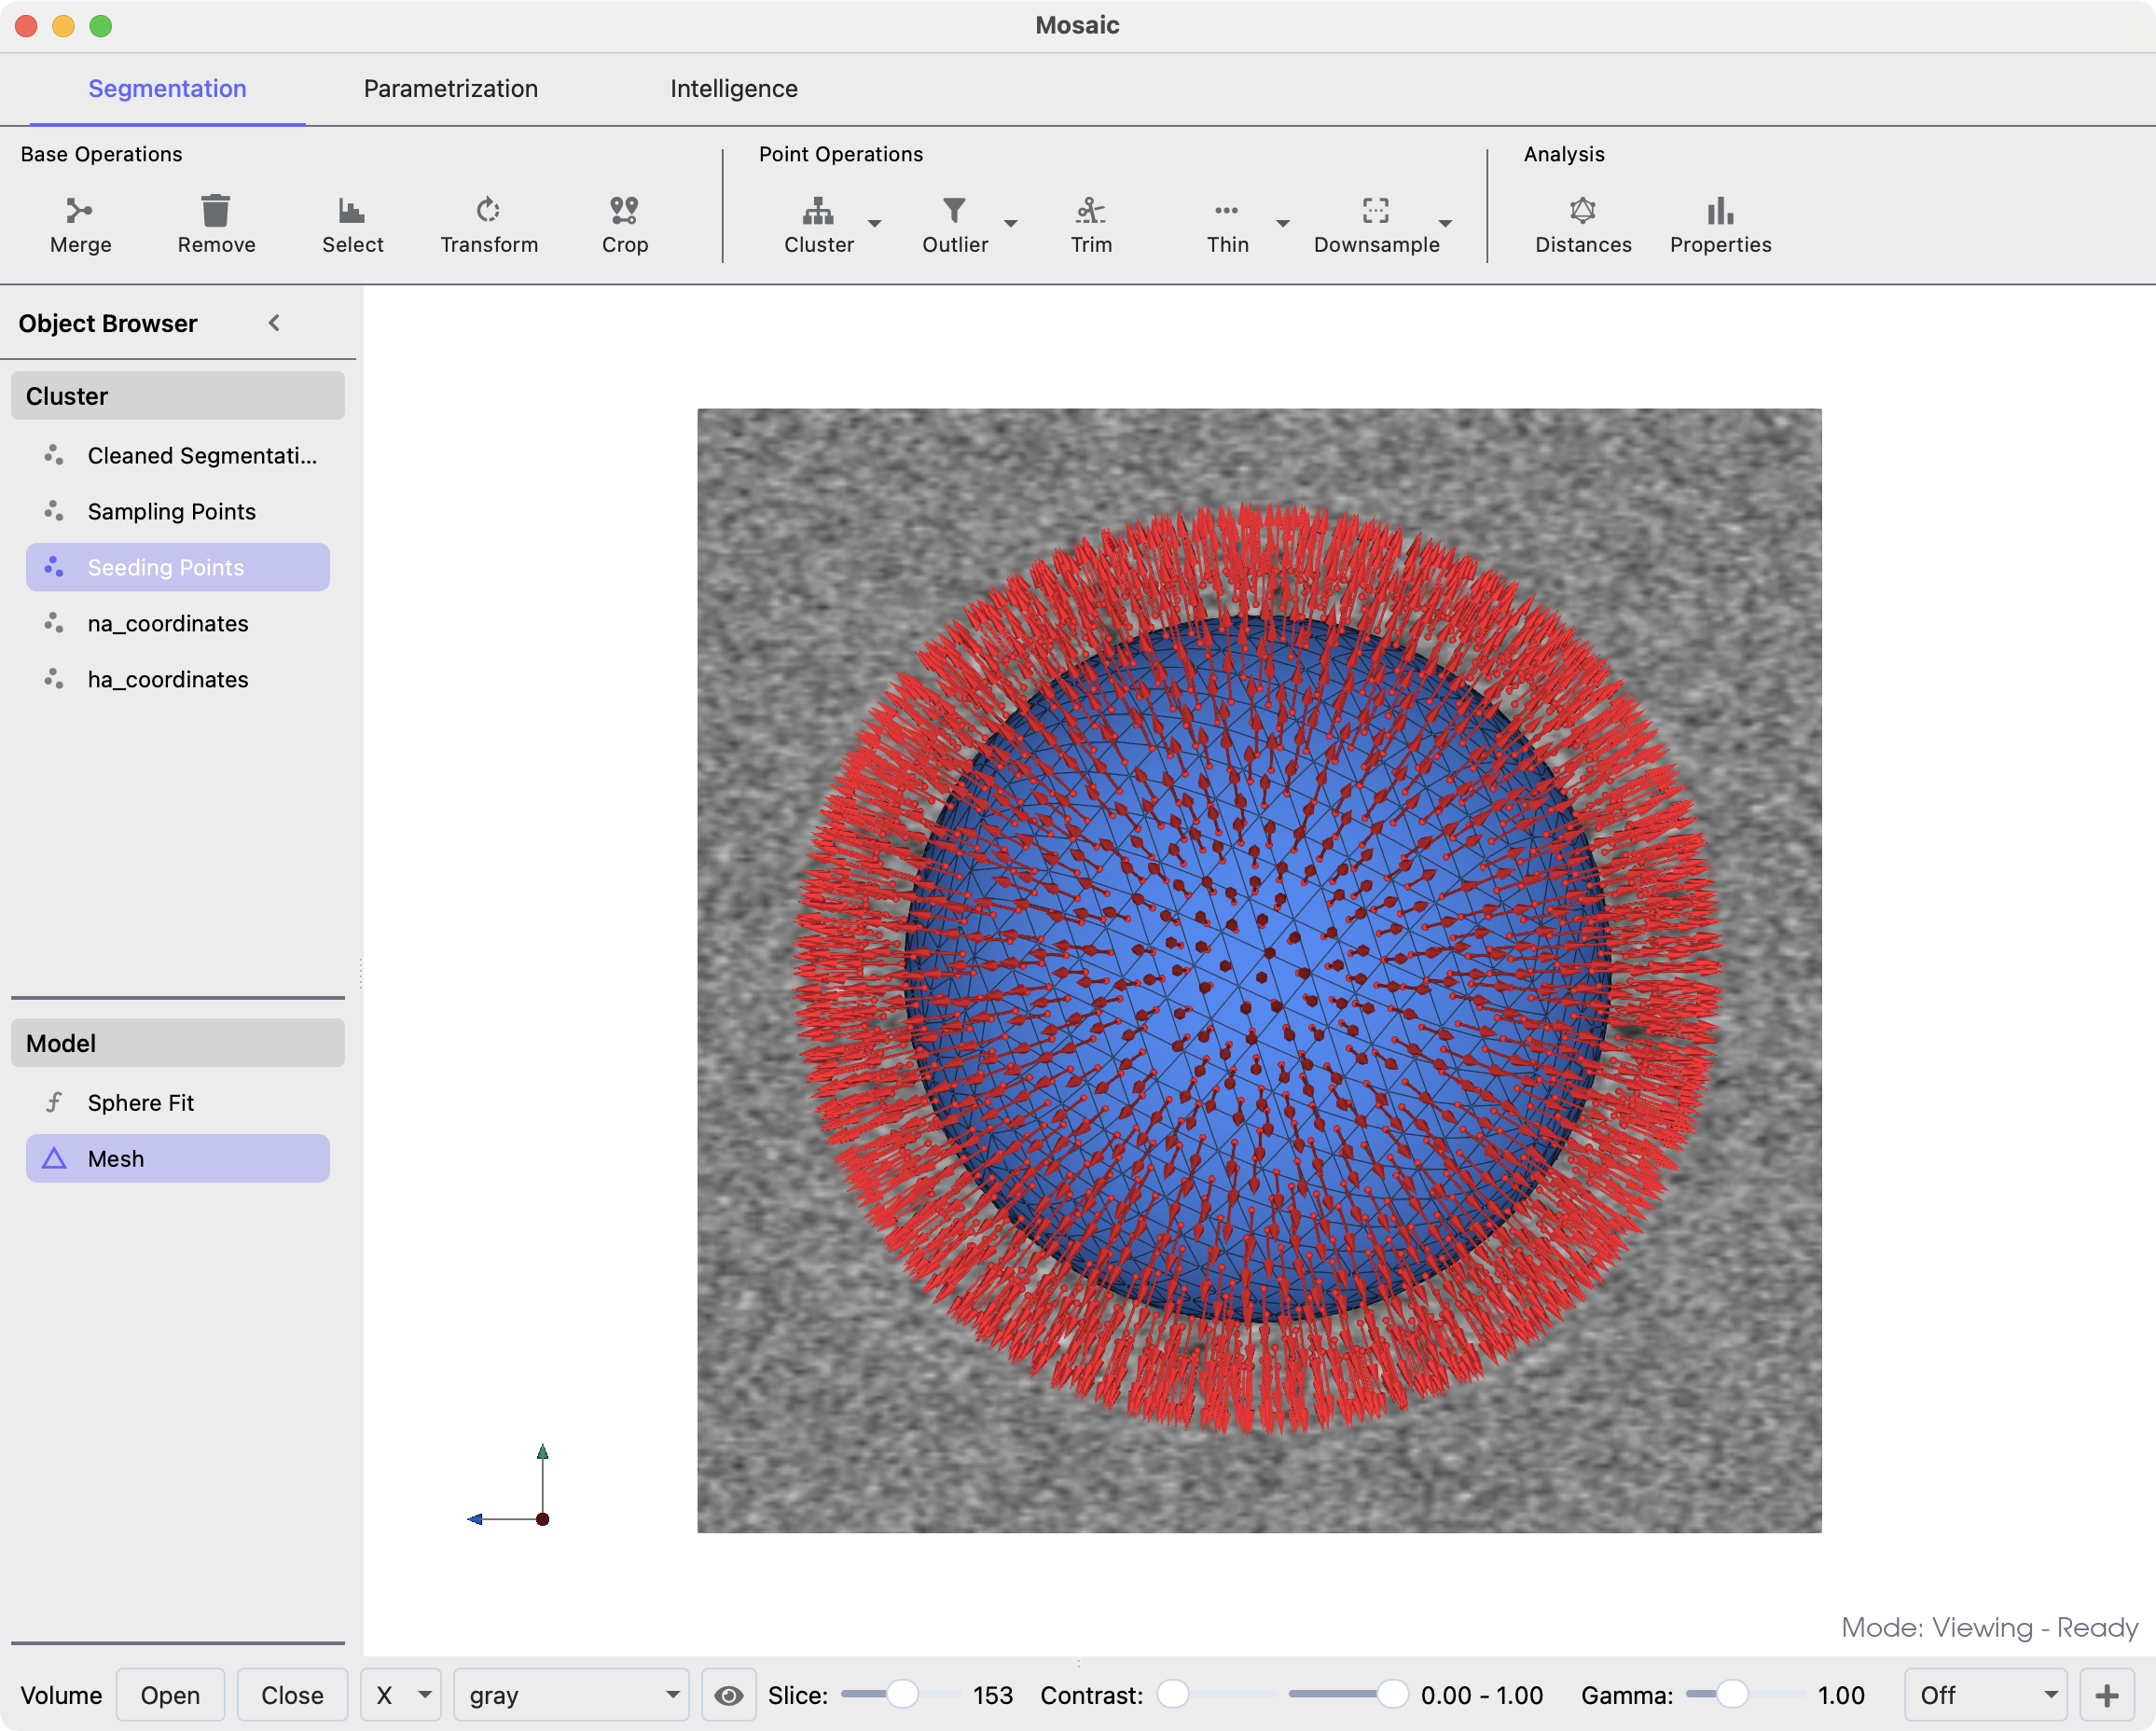Switch to the Intelligence tab
This screenshot has width=2156, height=1731.
pos(734,88)
